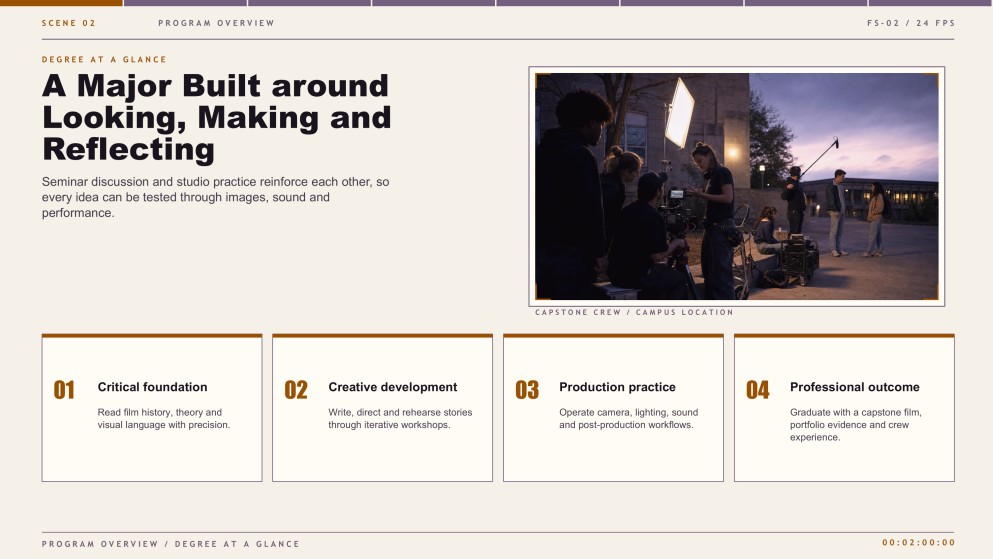Select the title 'A Major Built around Looking'

point(217,118)
